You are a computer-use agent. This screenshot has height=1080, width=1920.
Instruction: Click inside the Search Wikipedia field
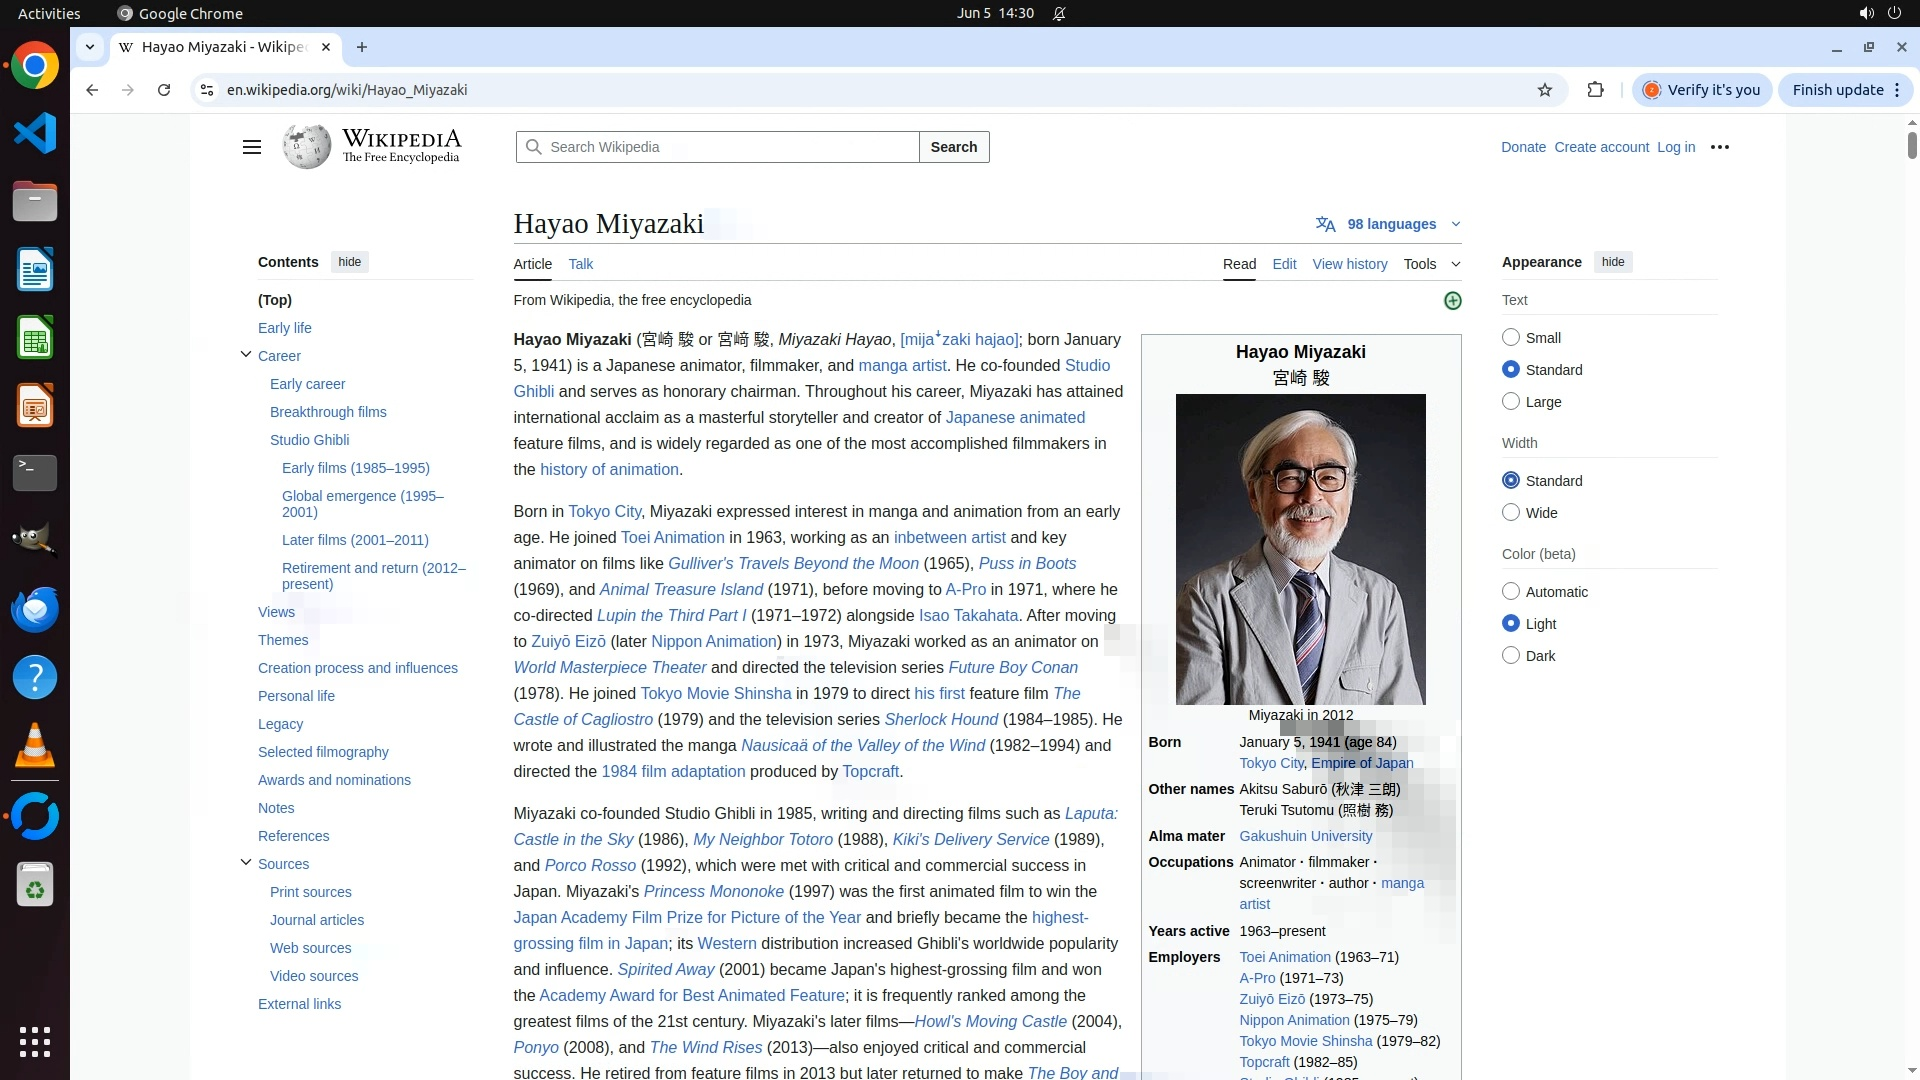(720, 147)
